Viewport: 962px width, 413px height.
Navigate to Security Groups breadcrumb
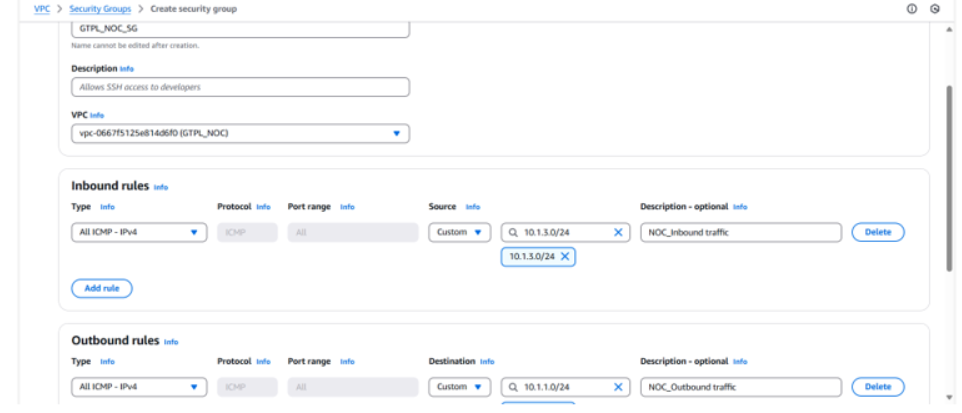100,9
